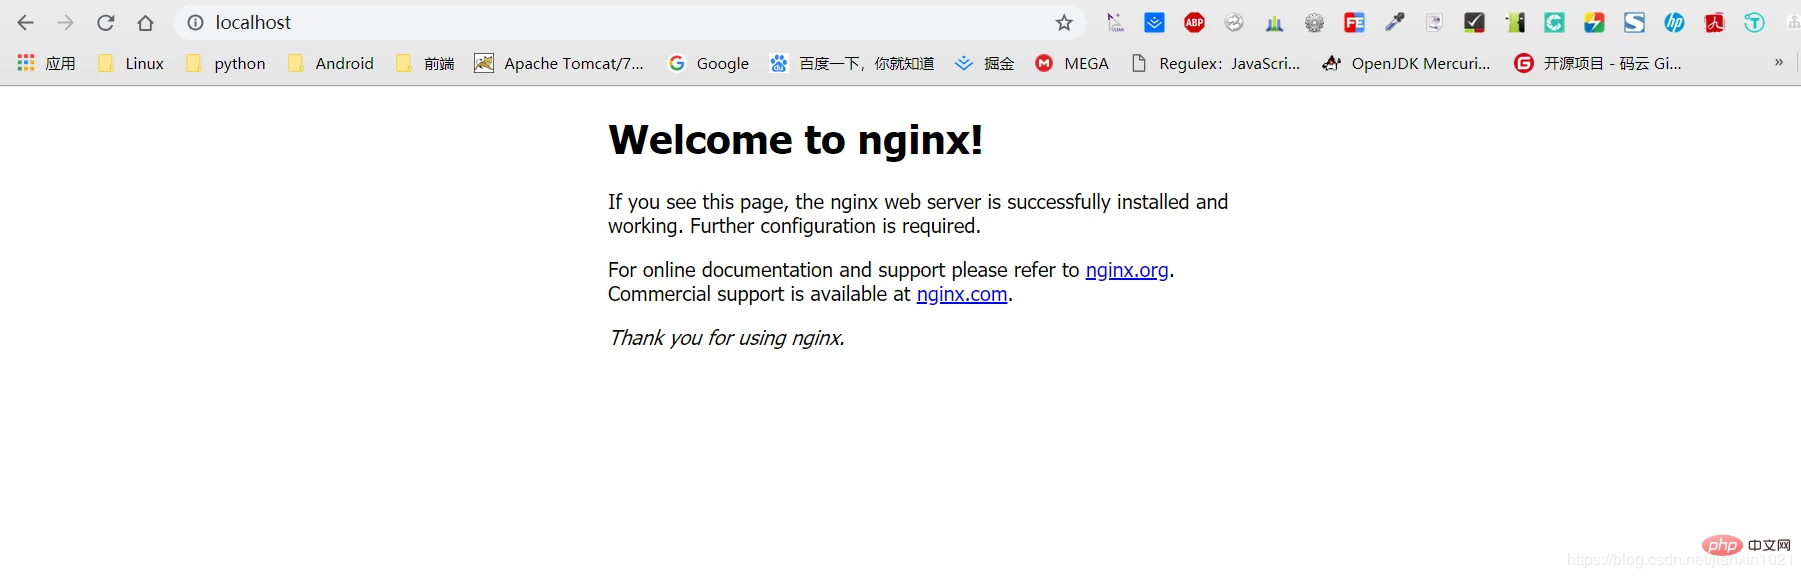Open the Google bookmark
The image size is (1801, 578).
709,63
